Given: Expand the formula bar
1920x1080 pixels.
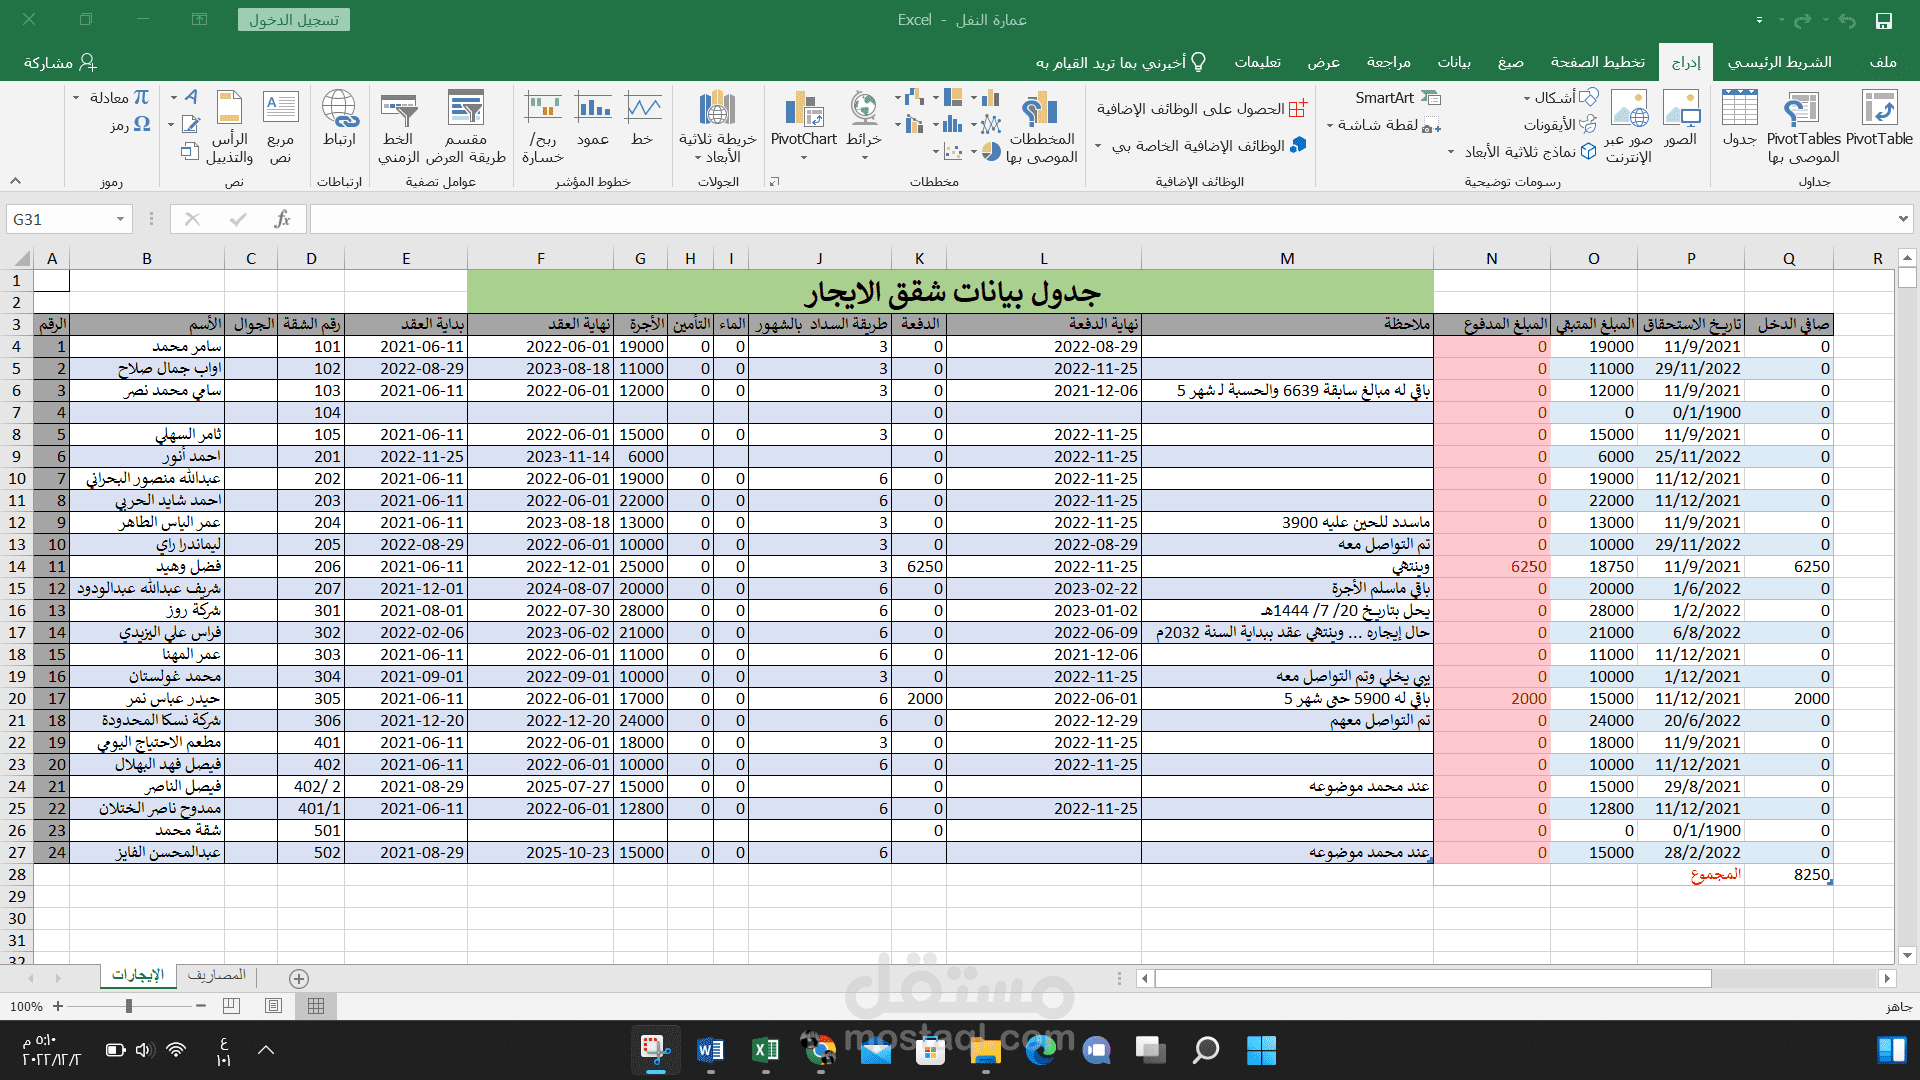Looking at the screenshot, I should (1902, 219).
